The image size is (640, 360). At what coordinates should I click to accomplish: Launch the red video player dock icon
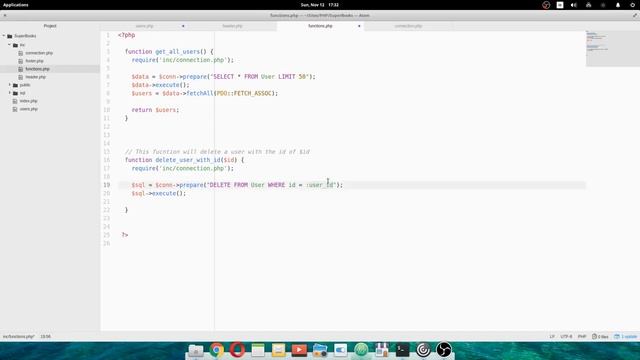pyautogui.click(x=299, y=350)
